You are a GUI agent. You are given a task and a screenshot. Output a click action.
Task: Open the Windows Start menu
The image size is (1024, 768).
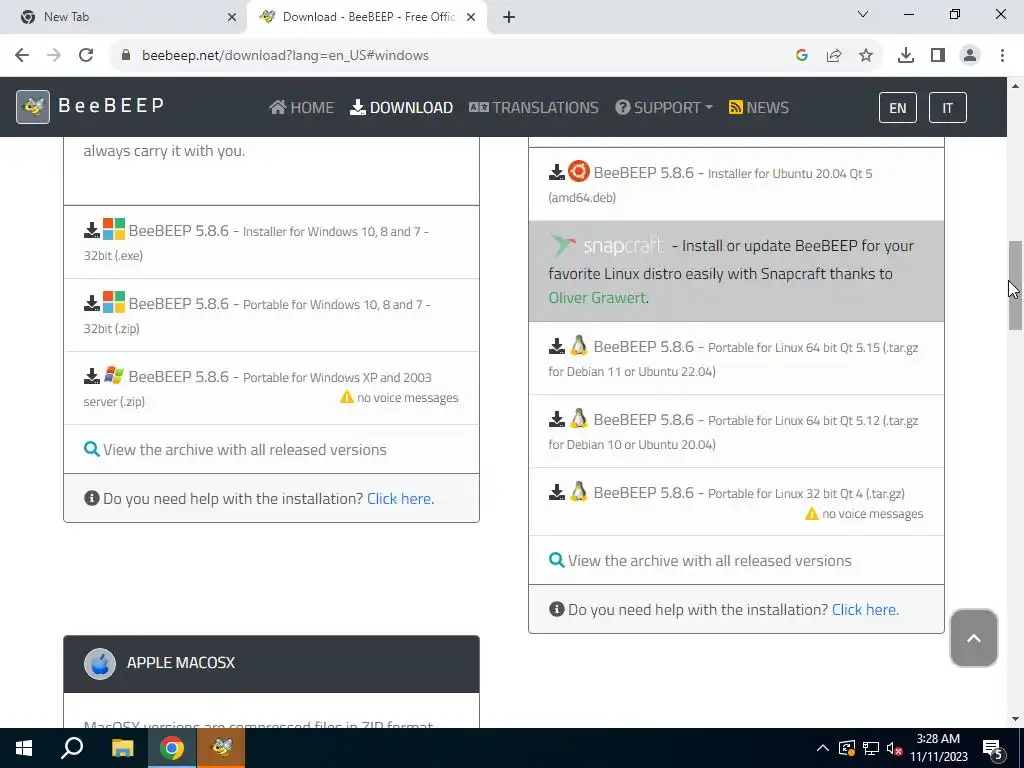pyautogui.click(x=24, y=748)
